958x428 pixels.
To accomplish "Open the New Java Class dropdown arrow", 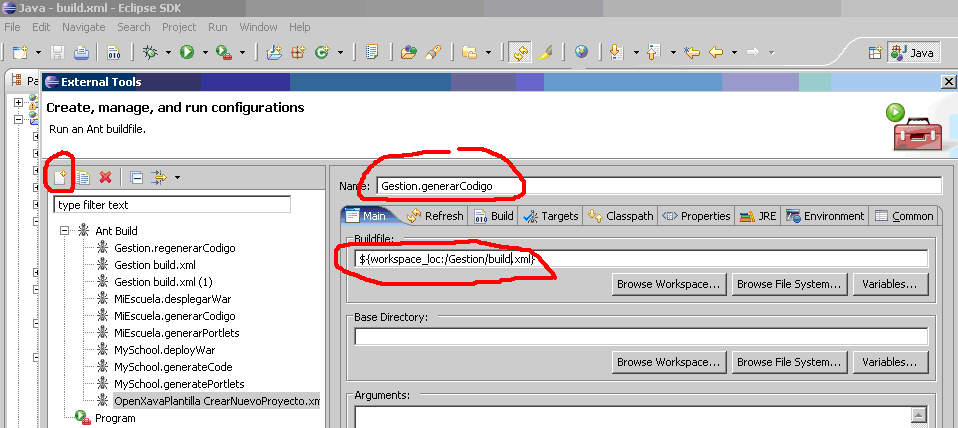I will (x=340, y=53).
